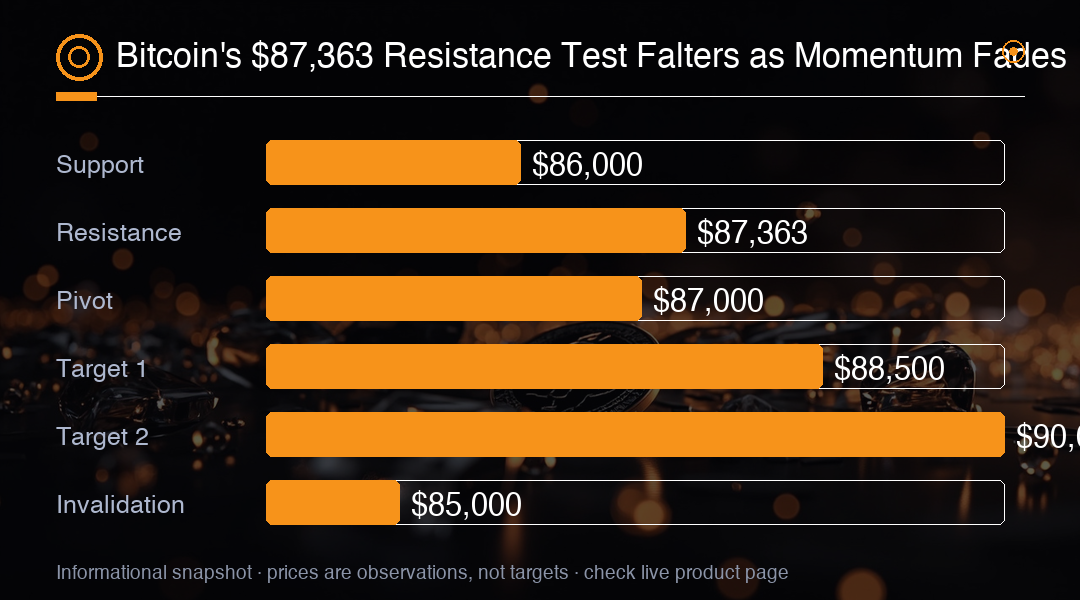Click the orange target icon beside title

coord(79,57)
